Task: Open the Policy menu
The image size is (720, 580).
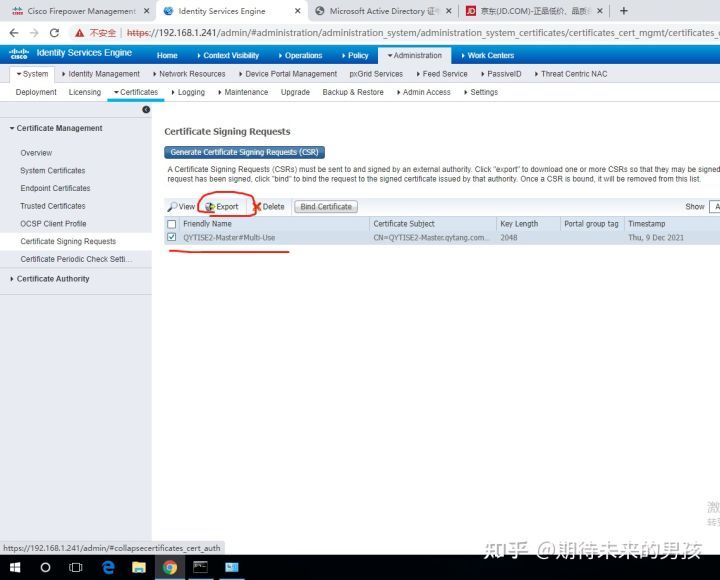Action: 355,56
